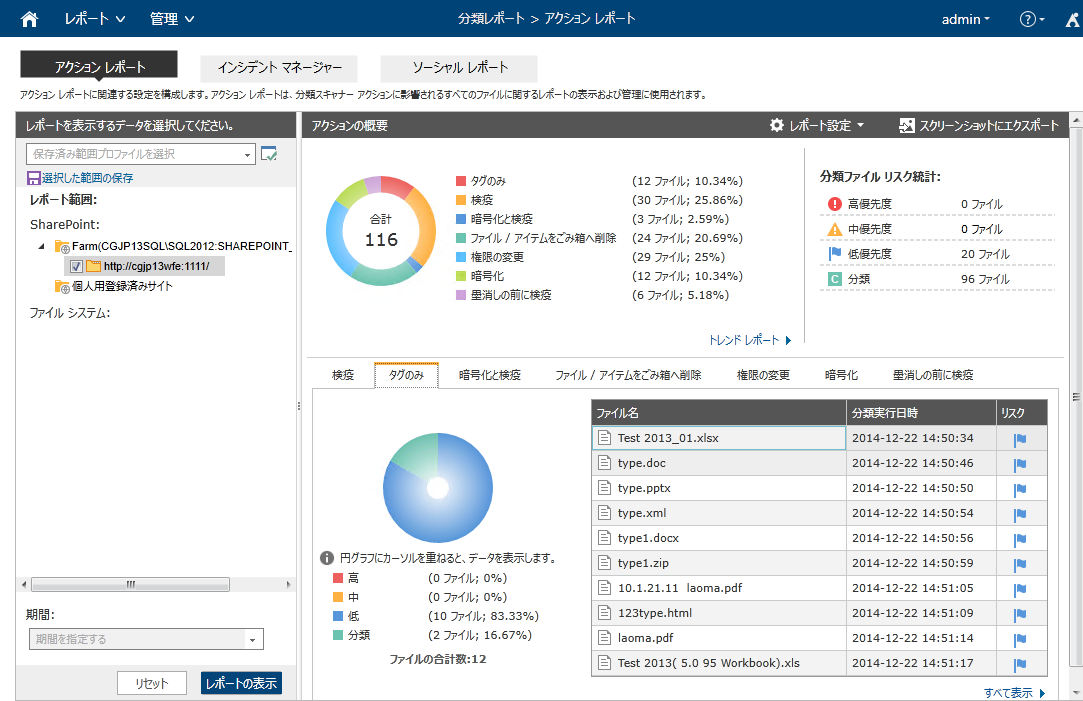Click risk flag icon for type.doc row

point(1020,465)
